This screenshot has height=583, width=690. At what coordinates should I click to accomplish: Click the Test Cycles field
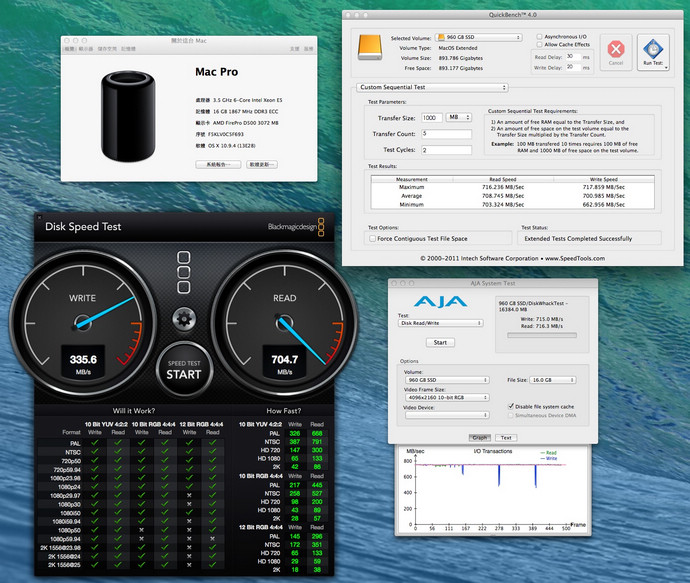446,150
